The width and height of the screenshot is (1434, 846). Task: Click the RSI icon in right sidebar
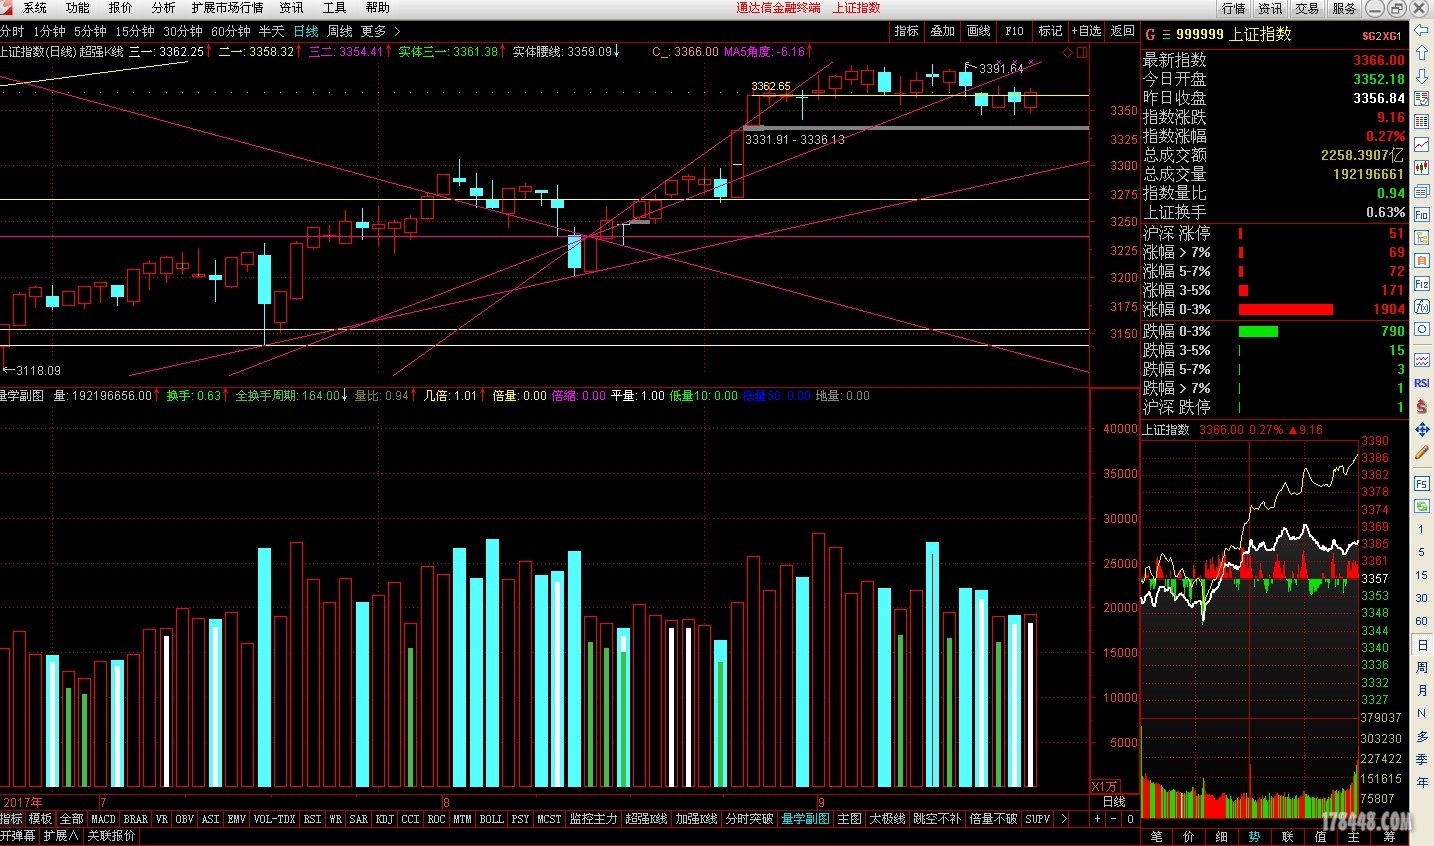pos(1421,383)
